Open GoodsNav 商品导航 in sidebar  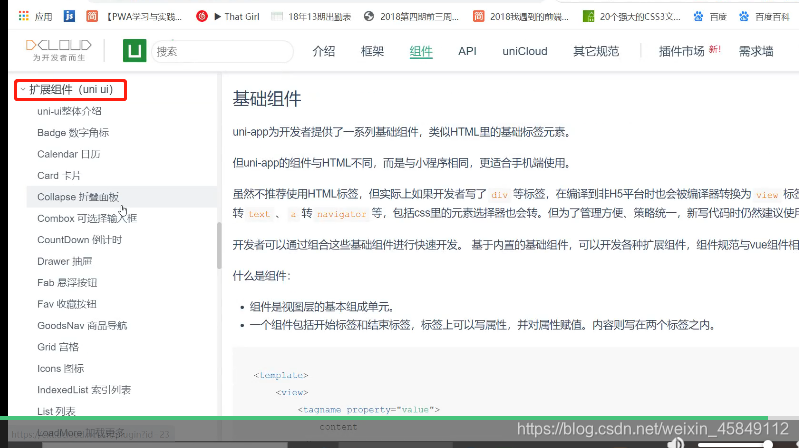point(82,325)
